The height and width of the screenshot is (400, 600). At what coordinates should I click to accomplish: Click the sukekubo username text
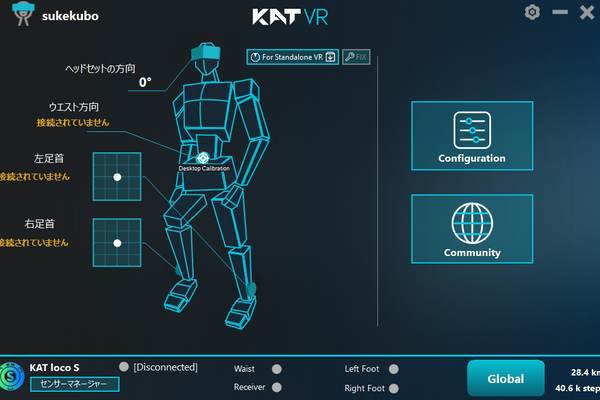click(x=70, y=16)
